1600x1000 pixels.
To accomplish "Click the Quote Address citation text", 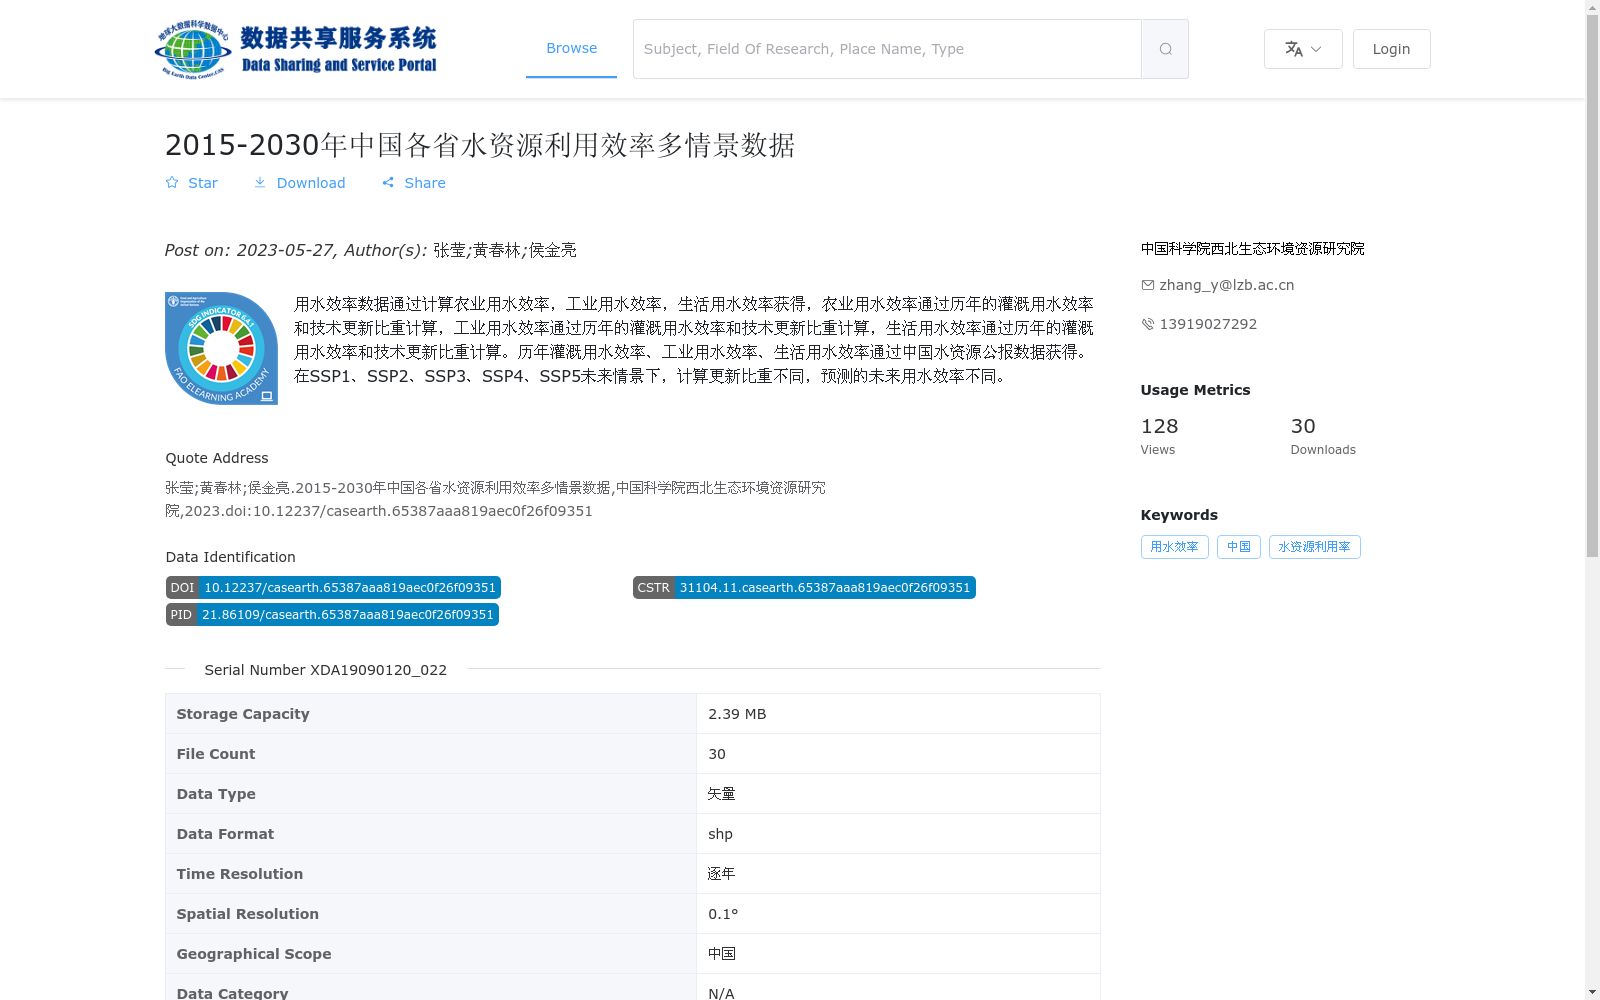I will click(x=495, y=499).
